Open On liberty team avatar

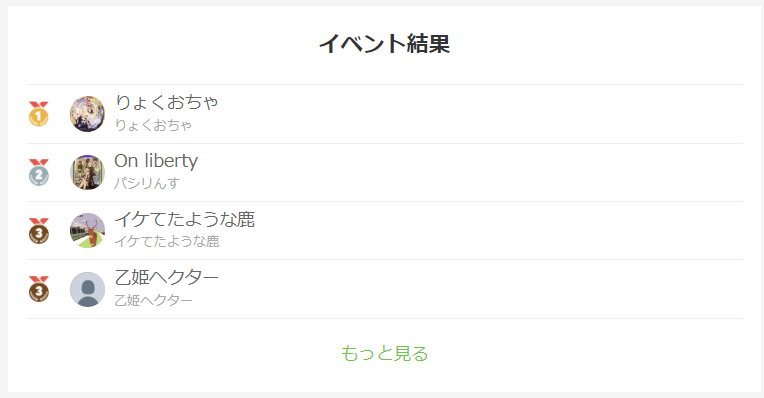coord(87,172)
